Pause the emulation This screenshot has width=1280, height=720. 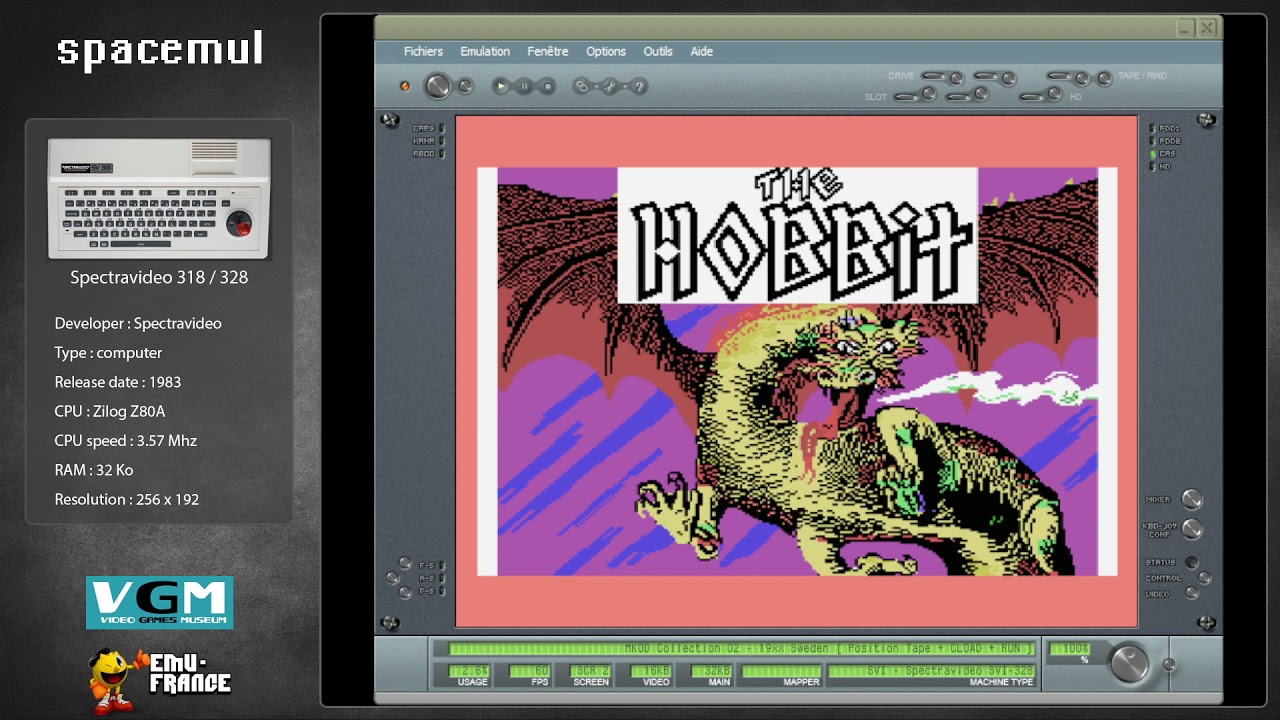point(524,86)
